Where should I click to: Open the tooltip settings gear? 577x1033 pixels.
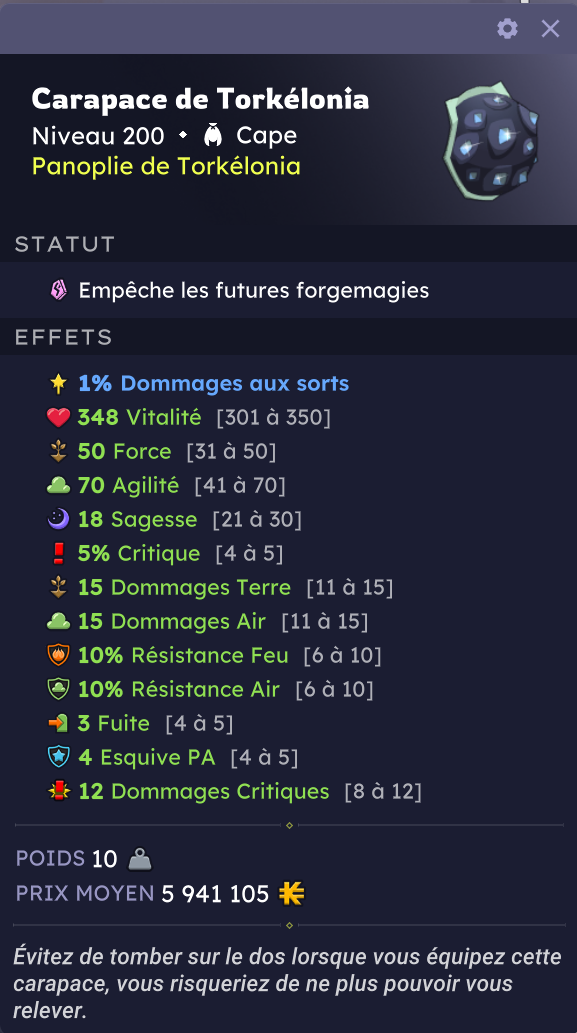click(507, 28)
